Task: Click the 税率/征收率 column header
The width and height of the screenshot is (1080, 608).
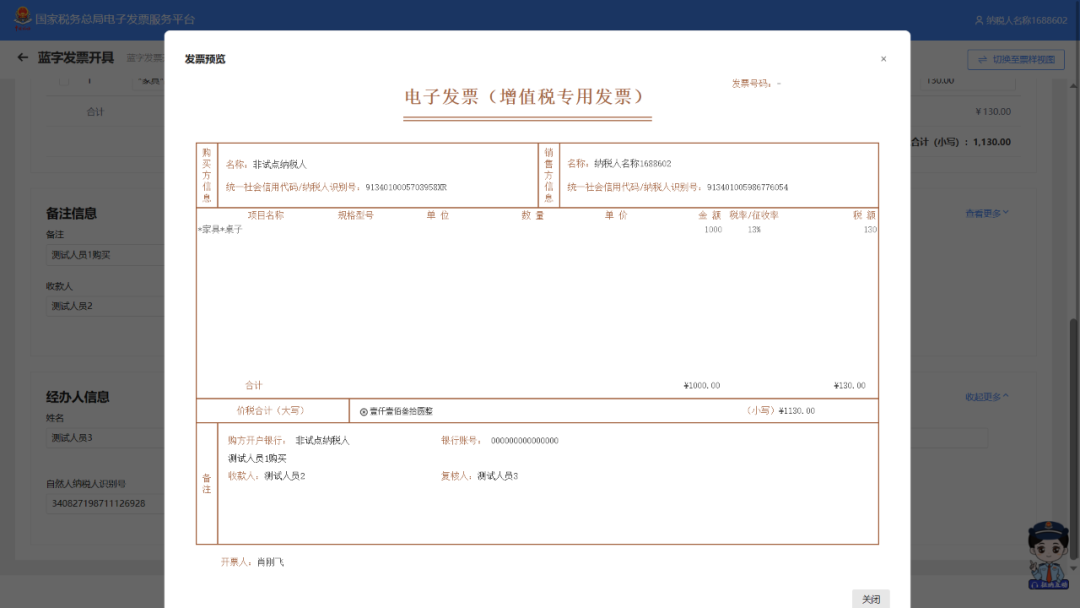Action: click(754, 216)
